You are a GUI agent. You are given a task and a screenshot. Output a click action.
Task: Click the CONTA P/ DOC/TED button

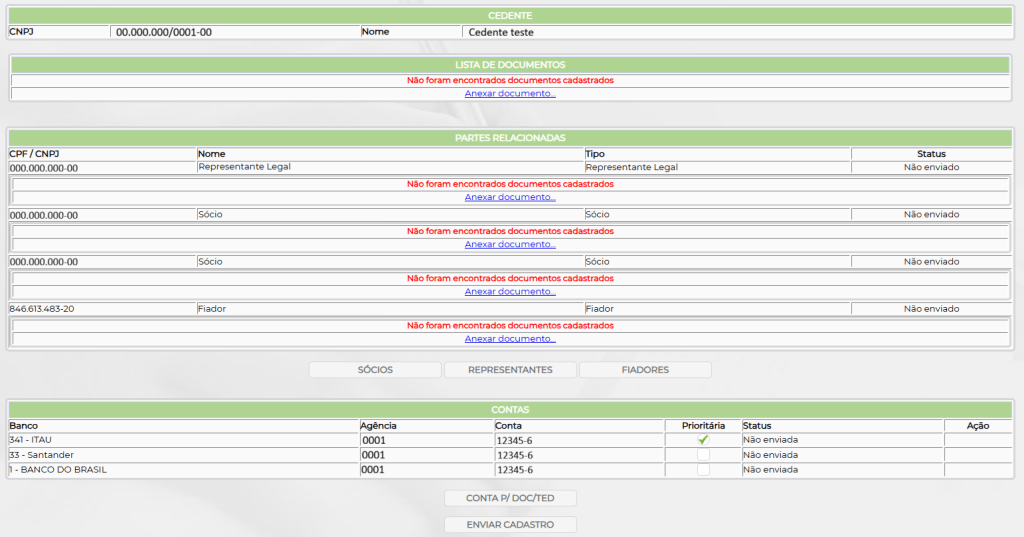[x=510, y=498]
